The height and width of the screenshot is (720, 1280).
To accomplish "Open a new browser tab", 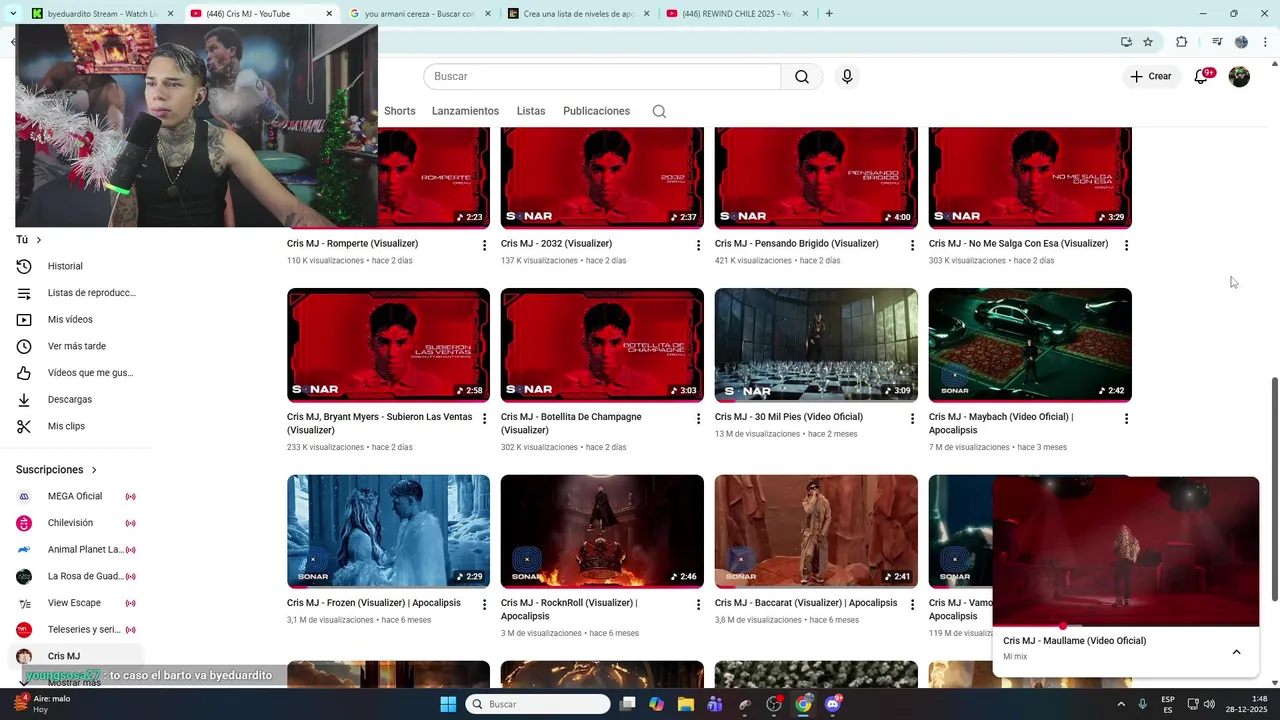I will pyautogui.click(x=829, y=14).
